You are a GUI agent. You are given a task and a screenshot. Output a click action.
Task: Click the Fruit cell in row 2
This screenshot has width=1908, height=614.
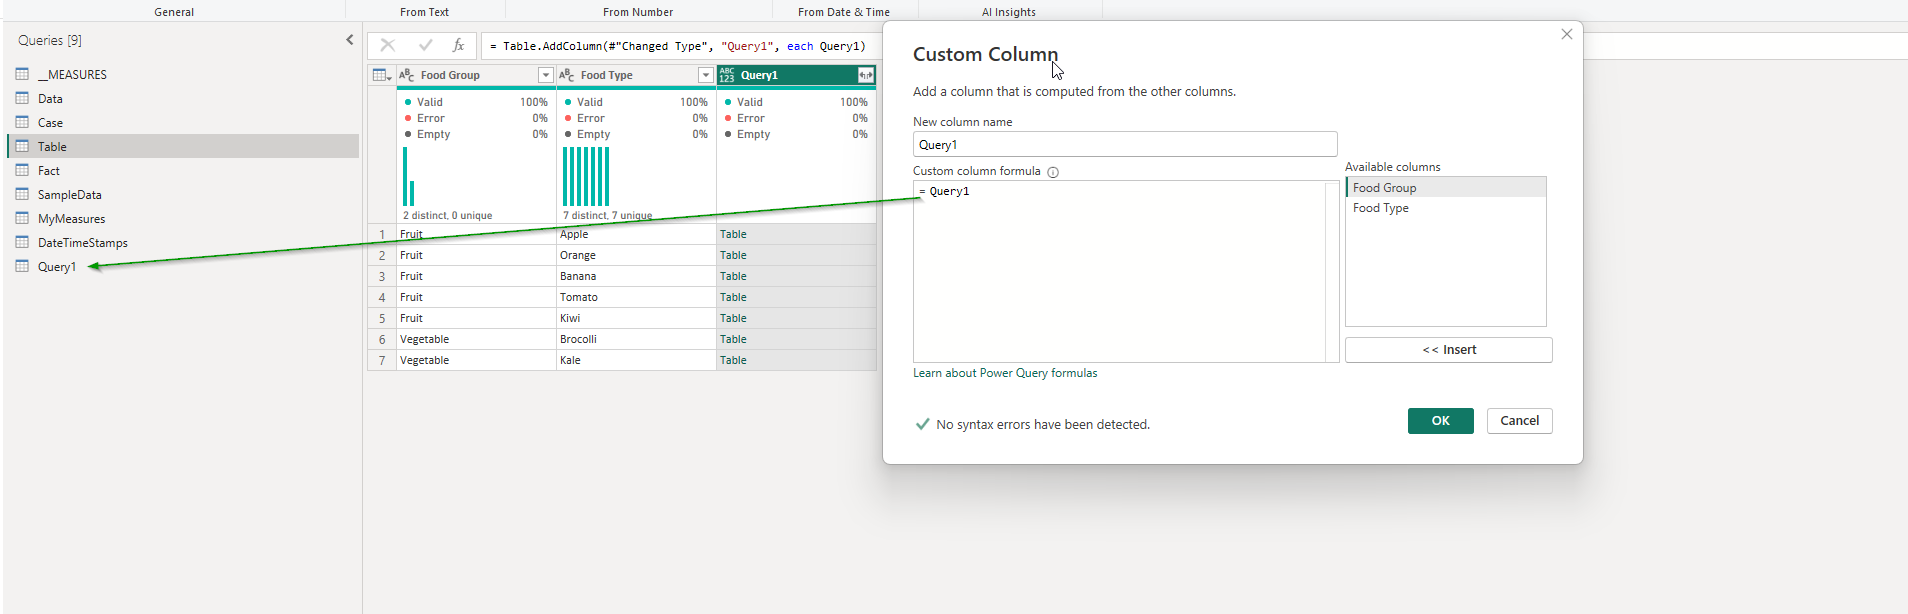tap(476, 255)
